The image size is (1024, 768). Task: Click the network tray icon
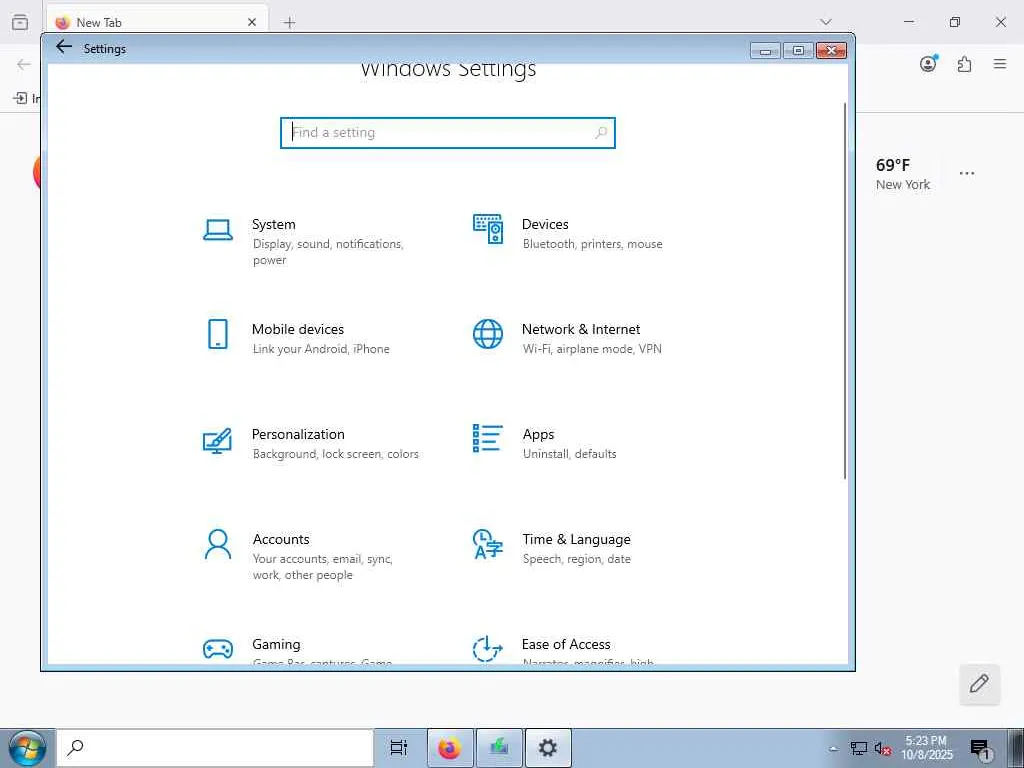point(859,749)
